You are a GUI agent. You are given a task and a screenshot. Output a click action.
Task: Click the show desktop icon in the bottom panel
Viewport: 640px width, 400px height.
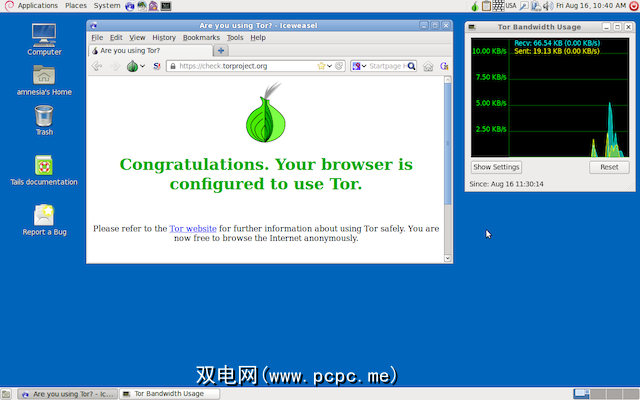[6, 394]
